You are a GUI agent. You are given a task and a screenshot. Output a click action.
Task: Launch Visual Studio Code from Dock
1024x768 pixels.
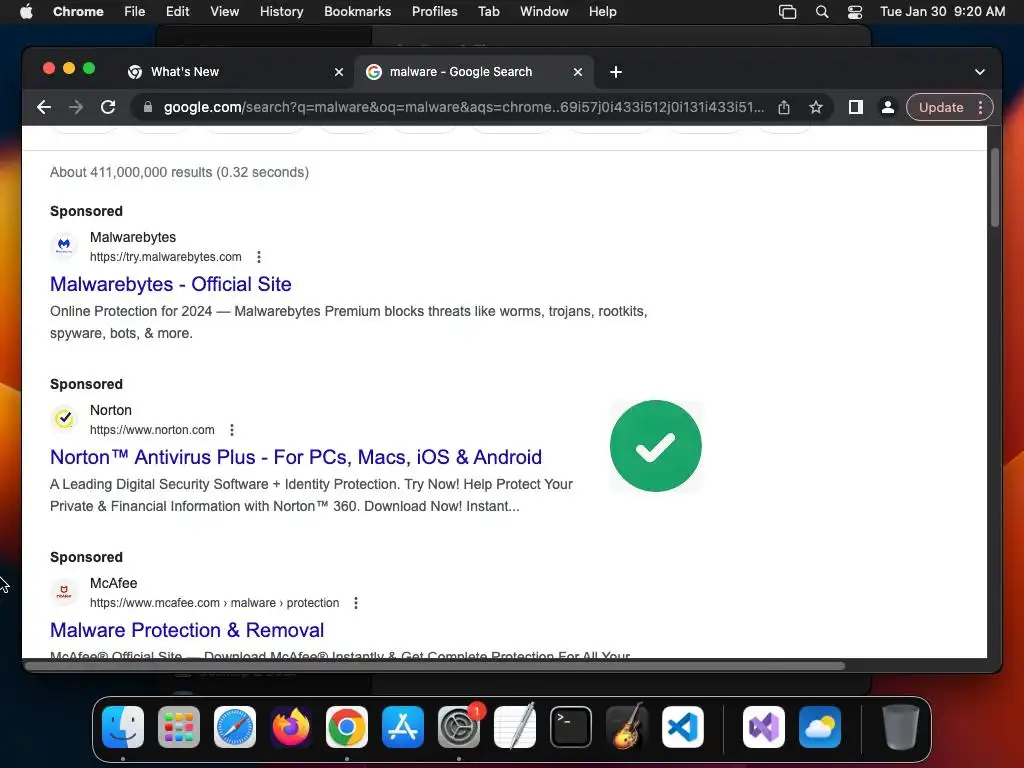pos(682,727)
